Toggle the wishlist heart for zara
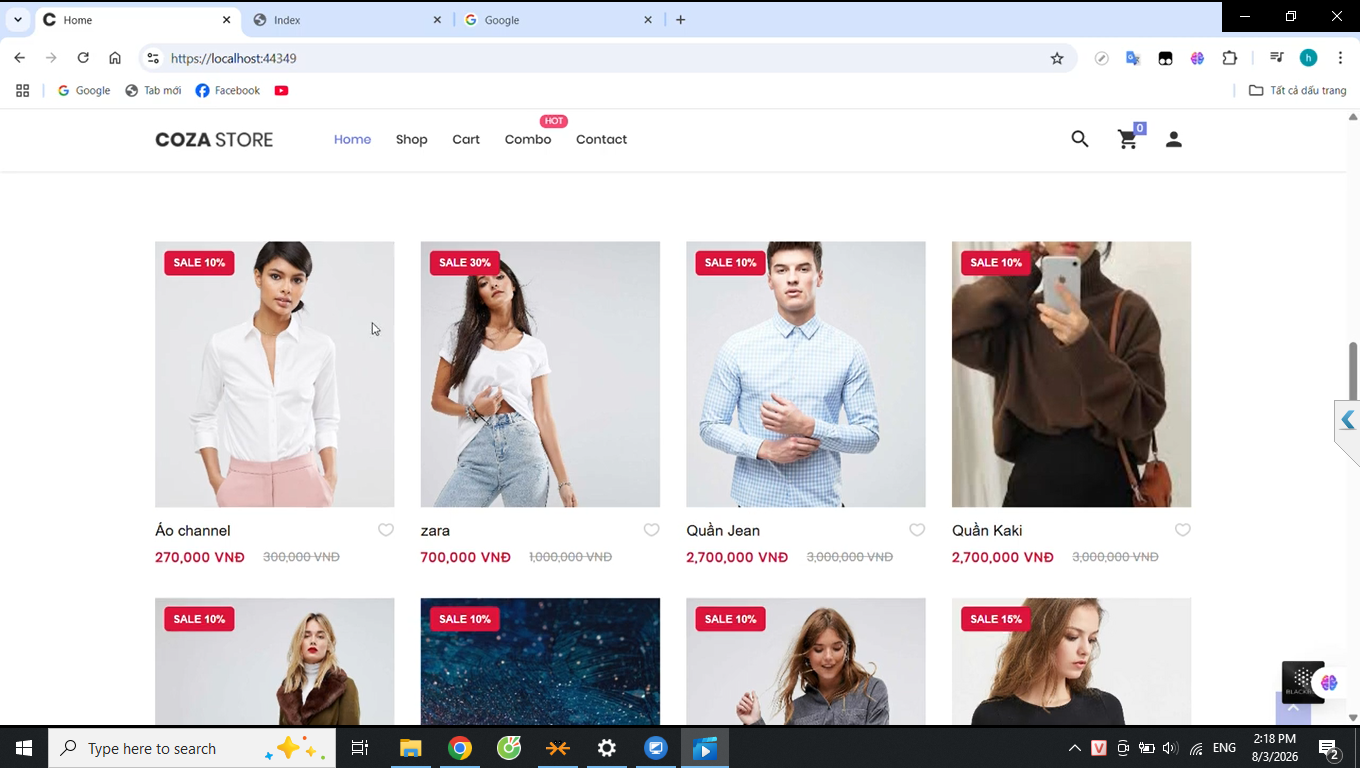 tap(651, 530)
